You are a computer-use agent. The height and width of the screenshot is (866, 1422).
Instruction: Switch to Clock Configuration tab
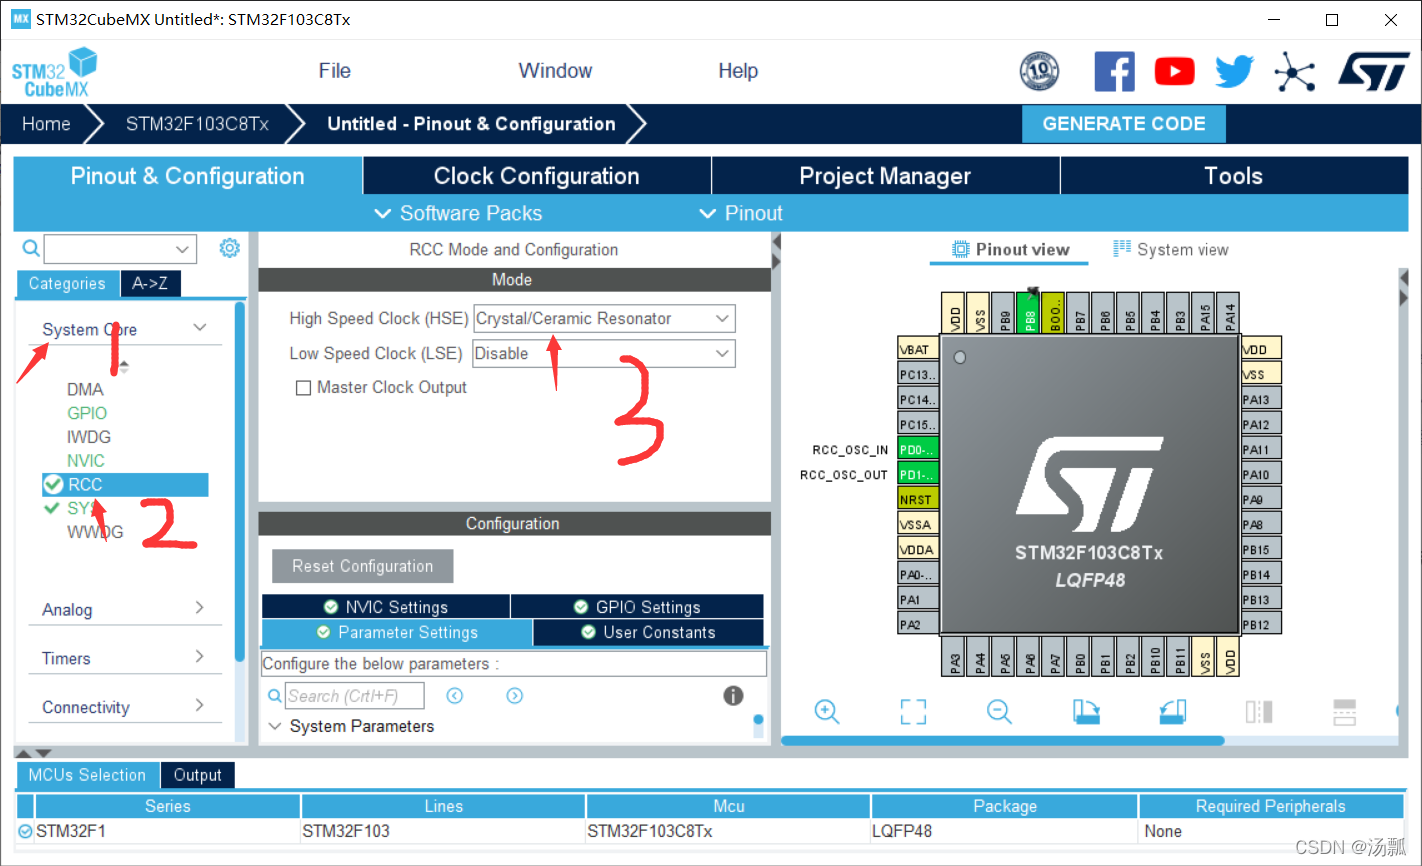tap(537, 176)
